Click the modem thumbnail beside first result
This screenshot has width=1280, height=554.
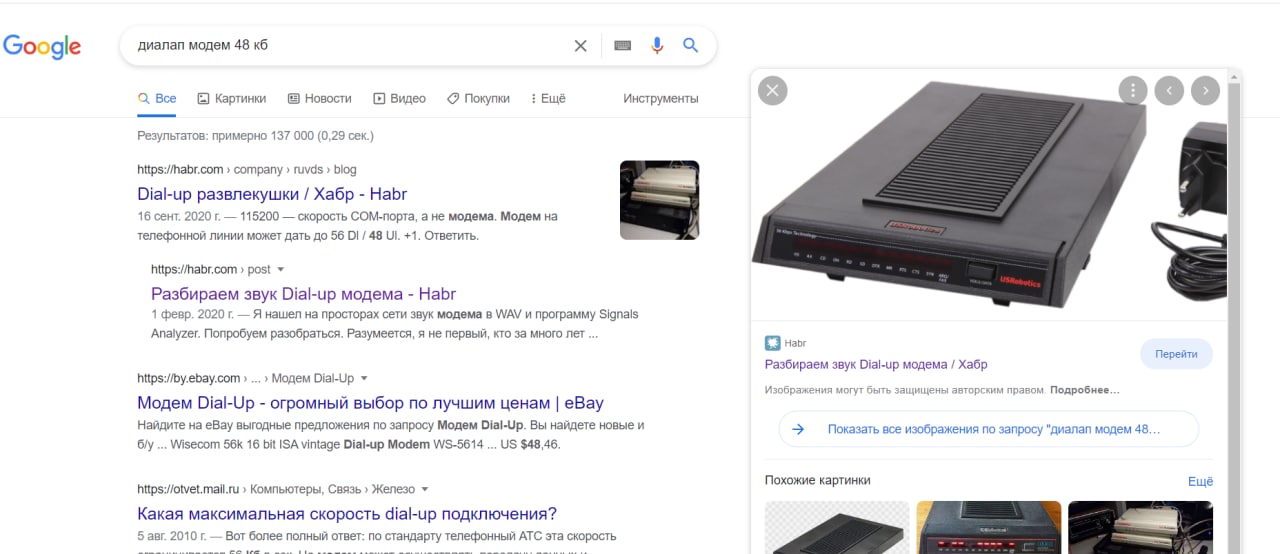pos(659,200)
